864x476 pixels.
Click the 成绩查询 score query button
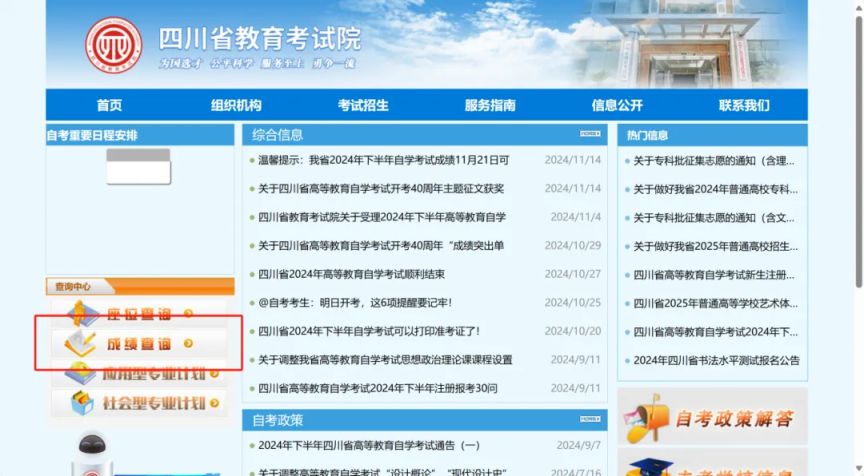[x=139, y=344]
